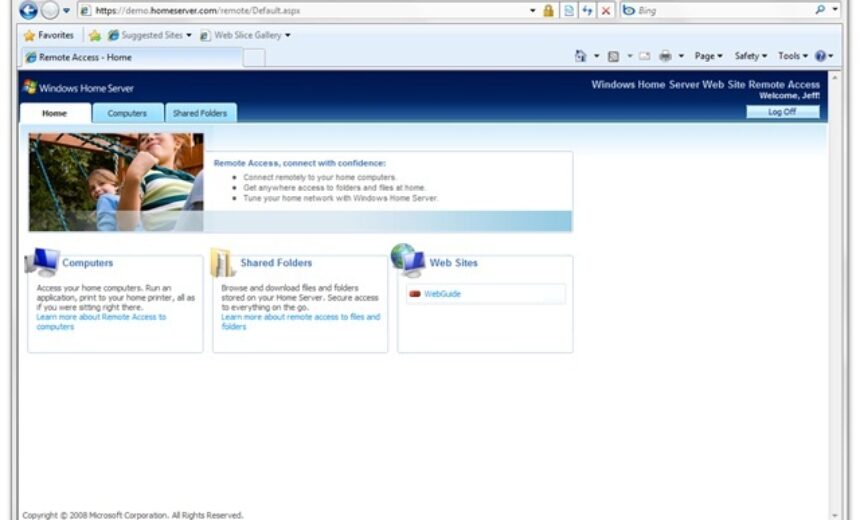This screenshot has height=520, width=860.
Task: Click the Log Off button
Action: tap(782, 112)
